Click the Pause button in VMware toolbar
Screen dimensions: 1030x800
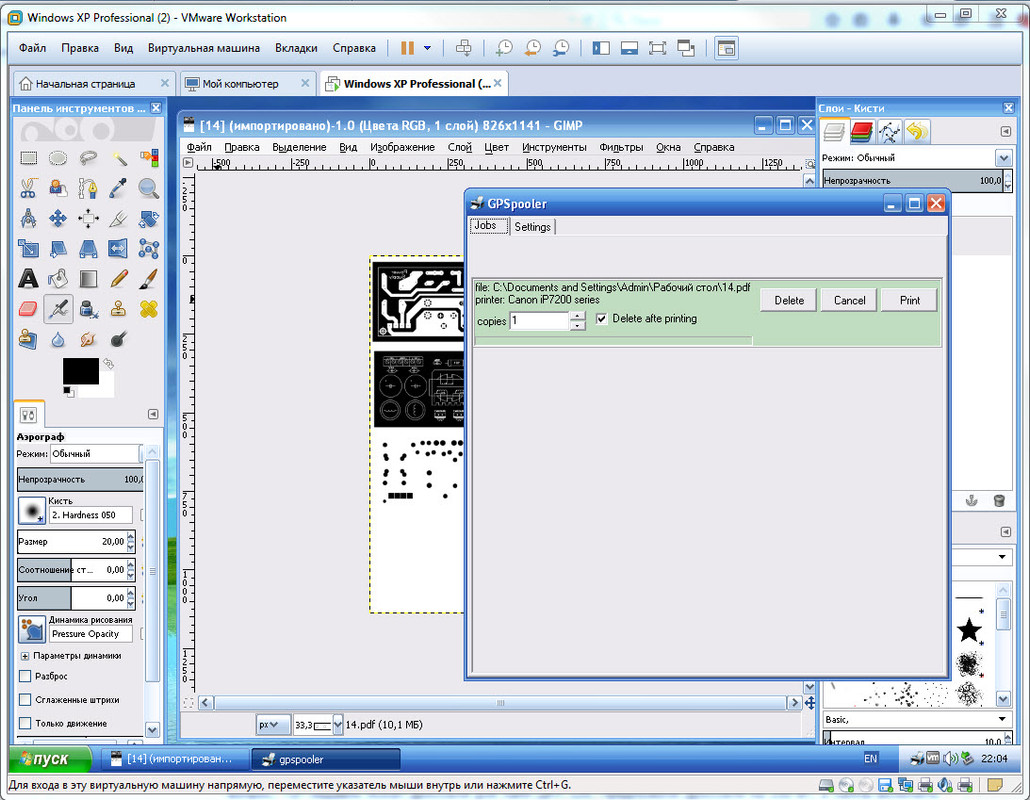(407, 48)
